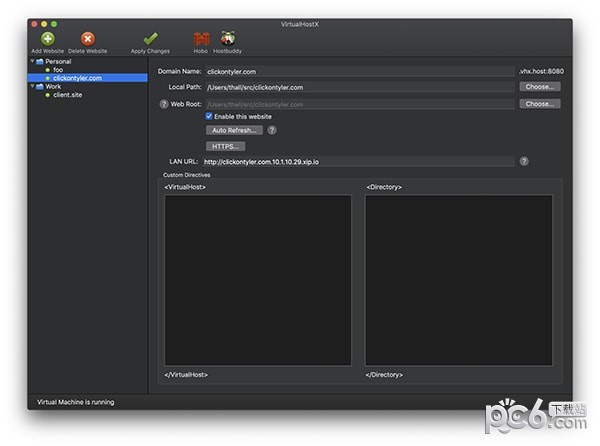
Task: Click Choose button for Web Root
Action: coord(540,104)
